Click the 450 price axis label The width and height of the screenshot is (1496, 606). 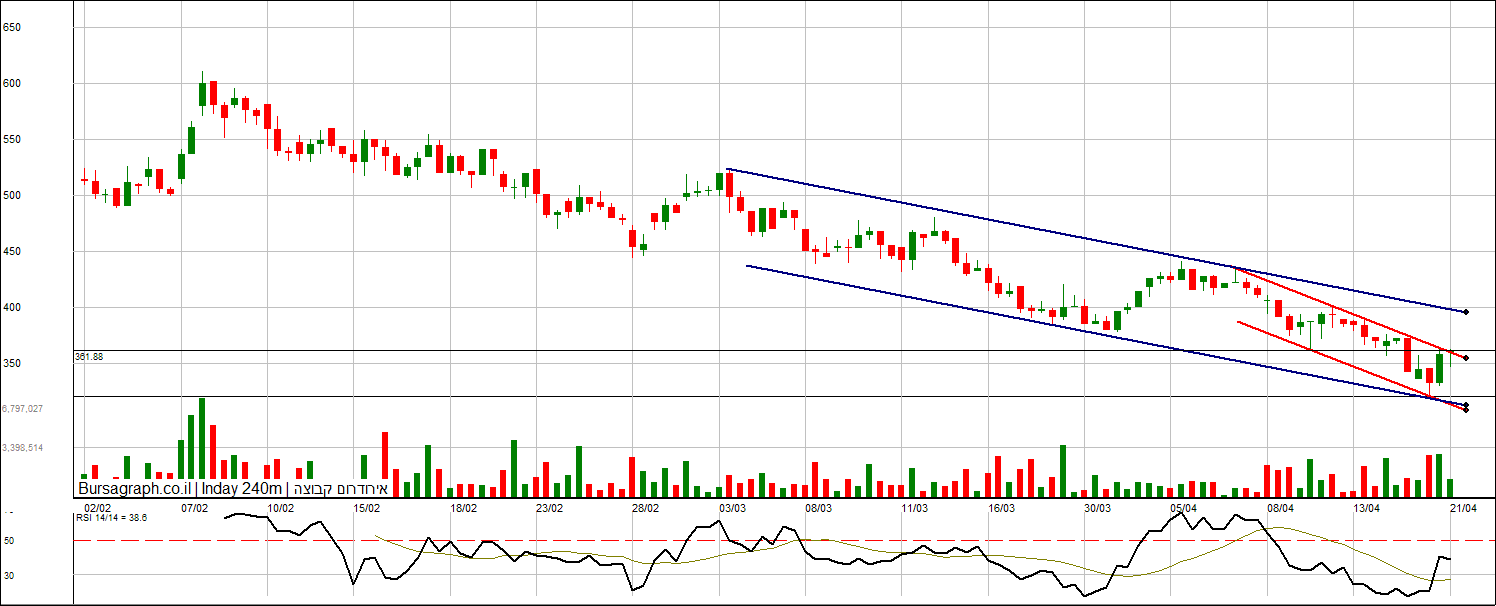click(x=11, y=252)
